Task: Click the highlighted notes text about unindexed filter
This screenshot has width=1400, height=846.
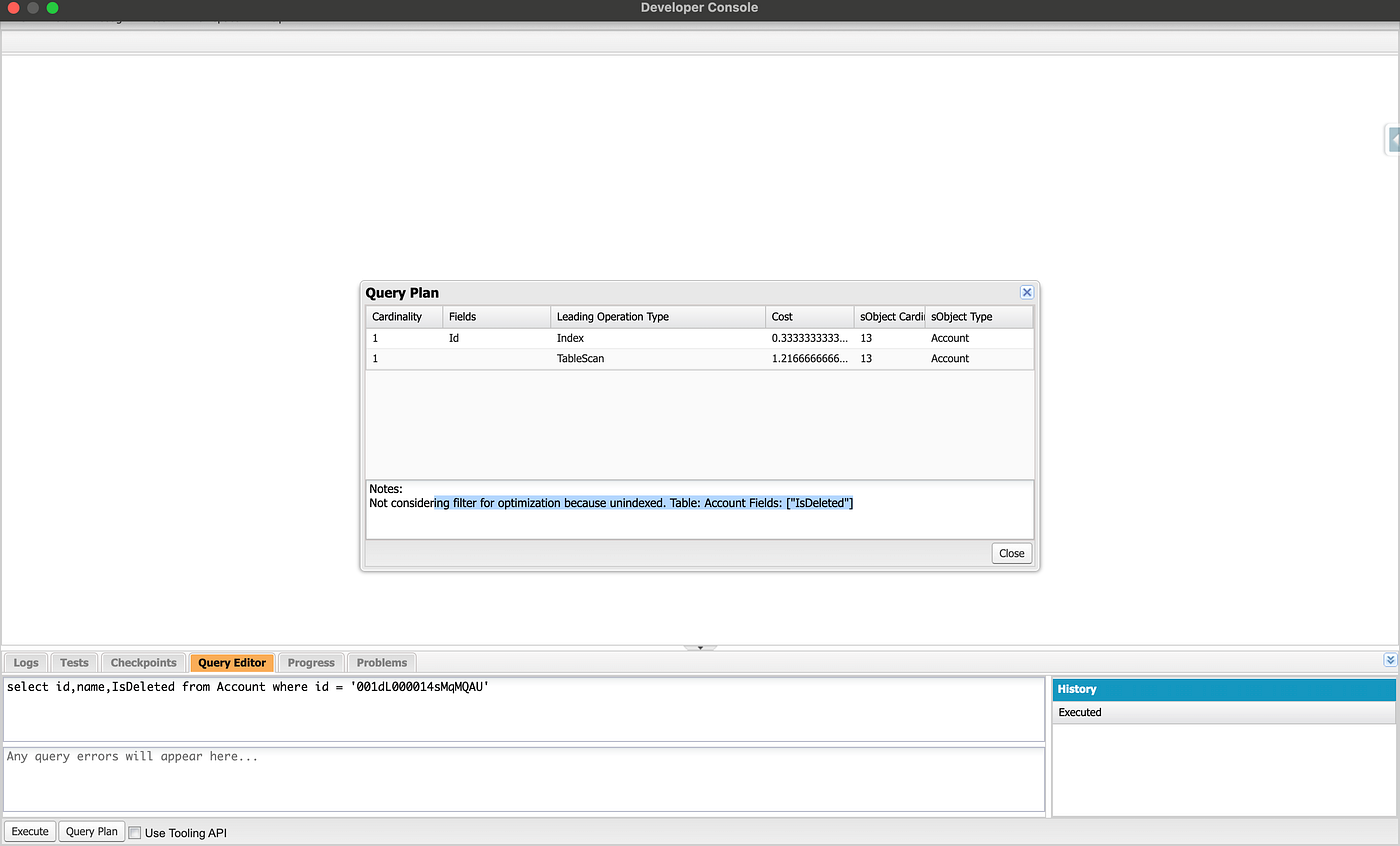Action: tap(643, 503)
